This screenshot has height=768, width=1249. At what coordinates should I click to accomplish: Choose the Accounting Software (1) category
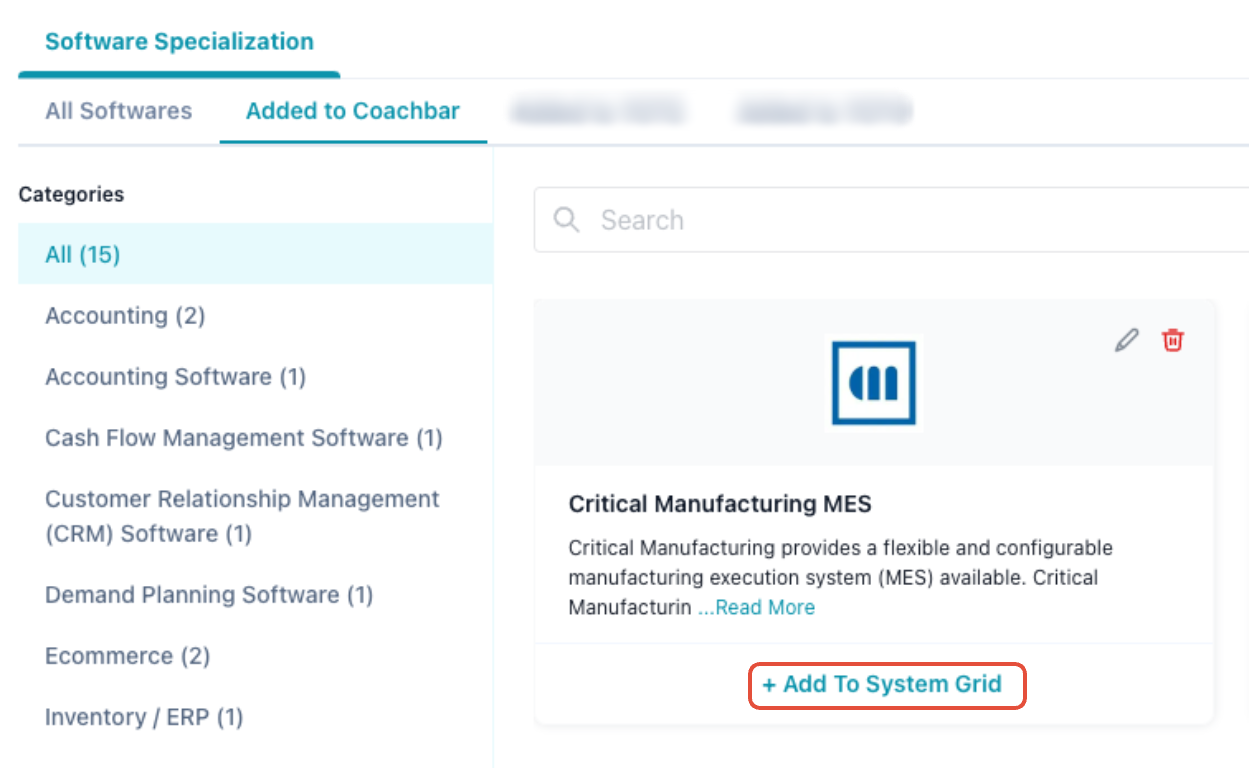[x=175, y=377]
